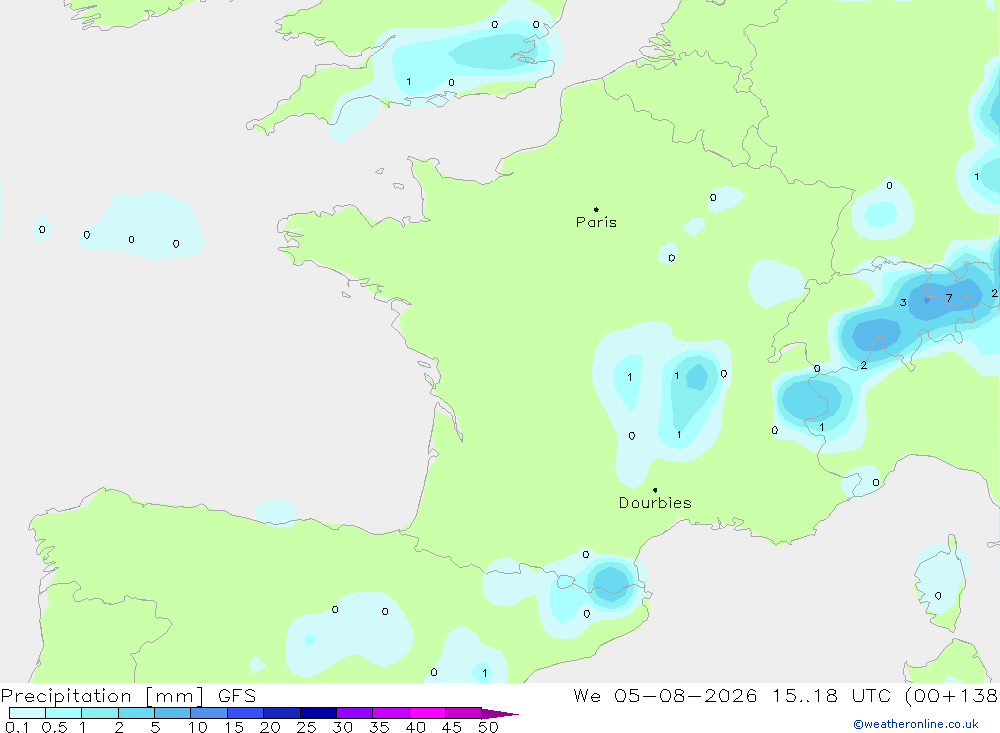This screenshot has width=1000, height=733.
Task: Pick the 15–20 mm legend color swatch
Action: point(246,713)
